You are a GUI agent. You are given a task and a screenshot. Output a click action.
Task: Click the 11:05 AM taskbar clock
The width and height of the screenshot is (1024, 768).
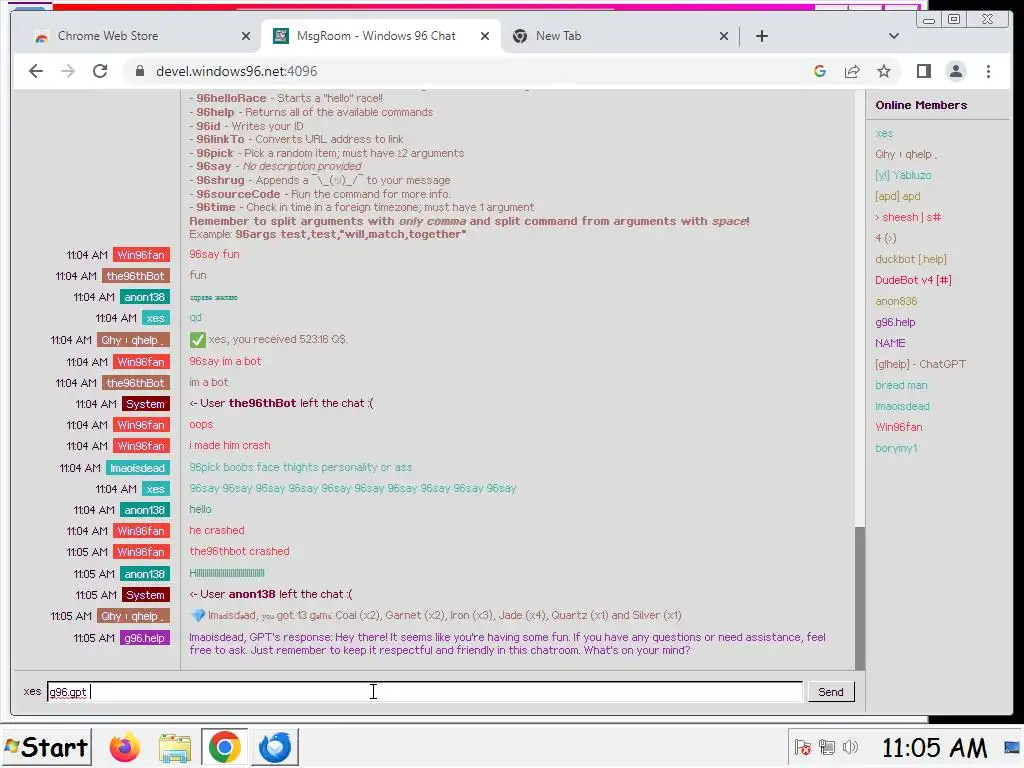(935, 748)
